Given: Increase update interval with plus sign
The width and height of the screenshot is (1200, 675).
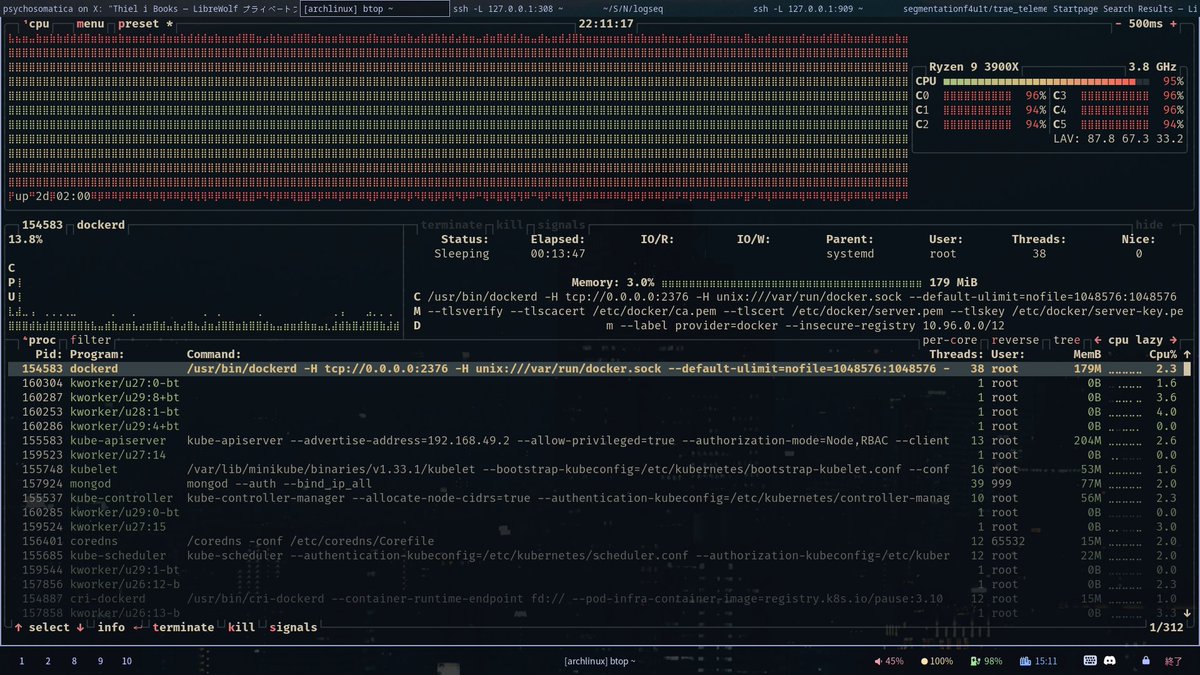Looking at the screenshot, I should click(1174, 23).
